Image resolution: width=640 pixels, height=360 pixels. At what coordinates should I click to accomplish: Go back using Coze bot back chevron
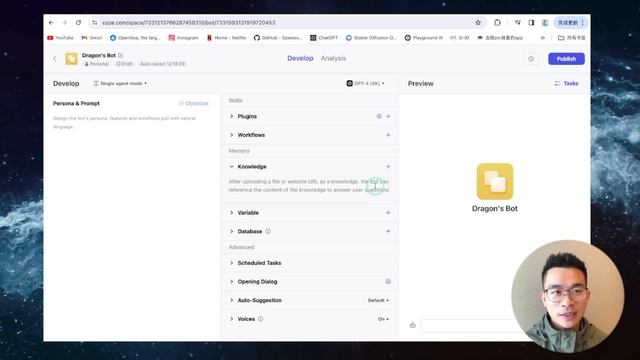pos(55,59)
